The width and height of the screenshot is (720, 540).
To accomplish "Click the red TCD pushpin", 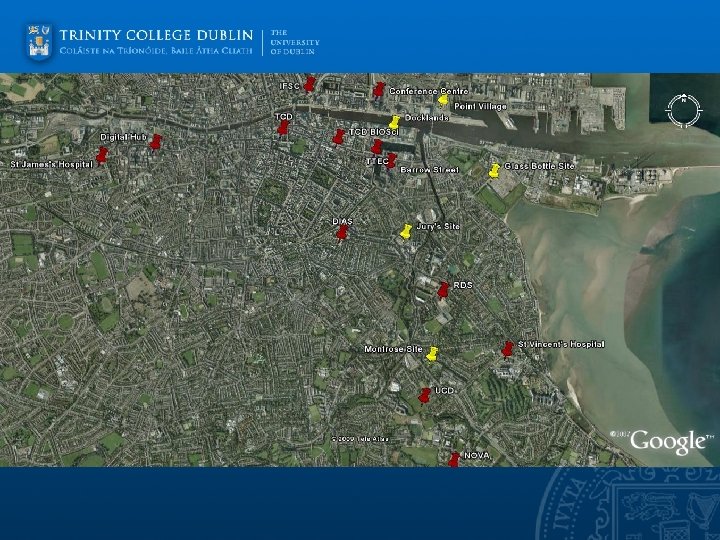I will [283, 128].
